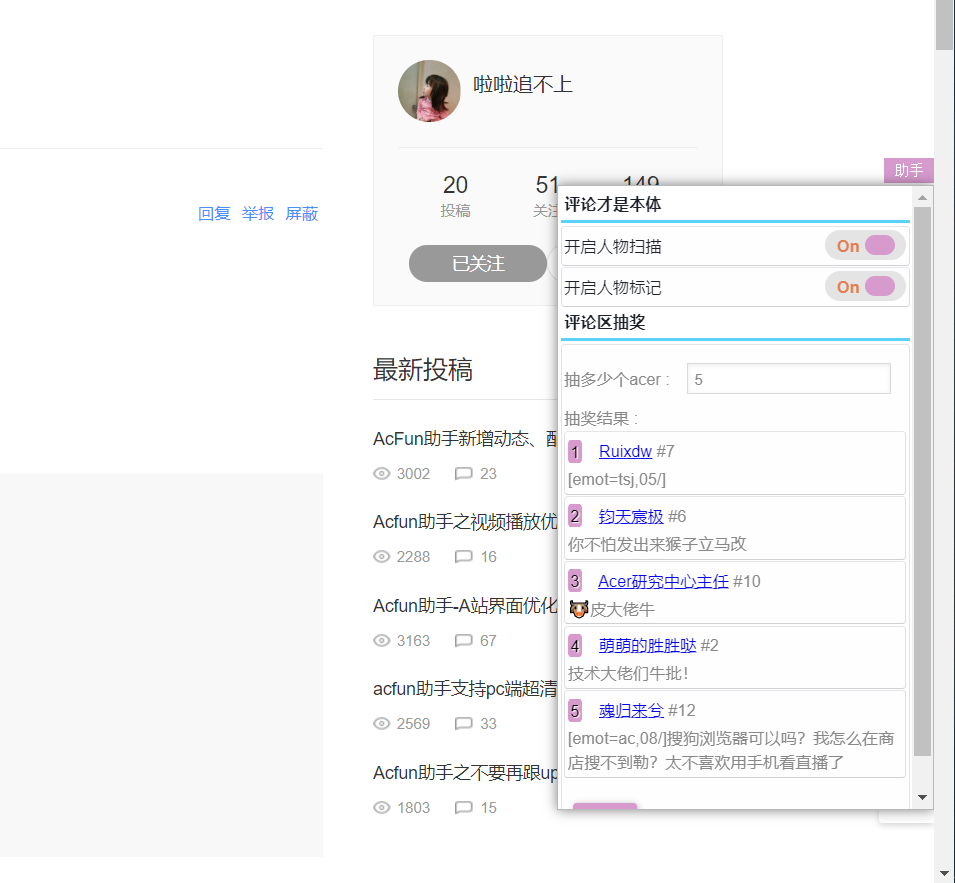Open the 助手 panel tab

coord(908,170)
